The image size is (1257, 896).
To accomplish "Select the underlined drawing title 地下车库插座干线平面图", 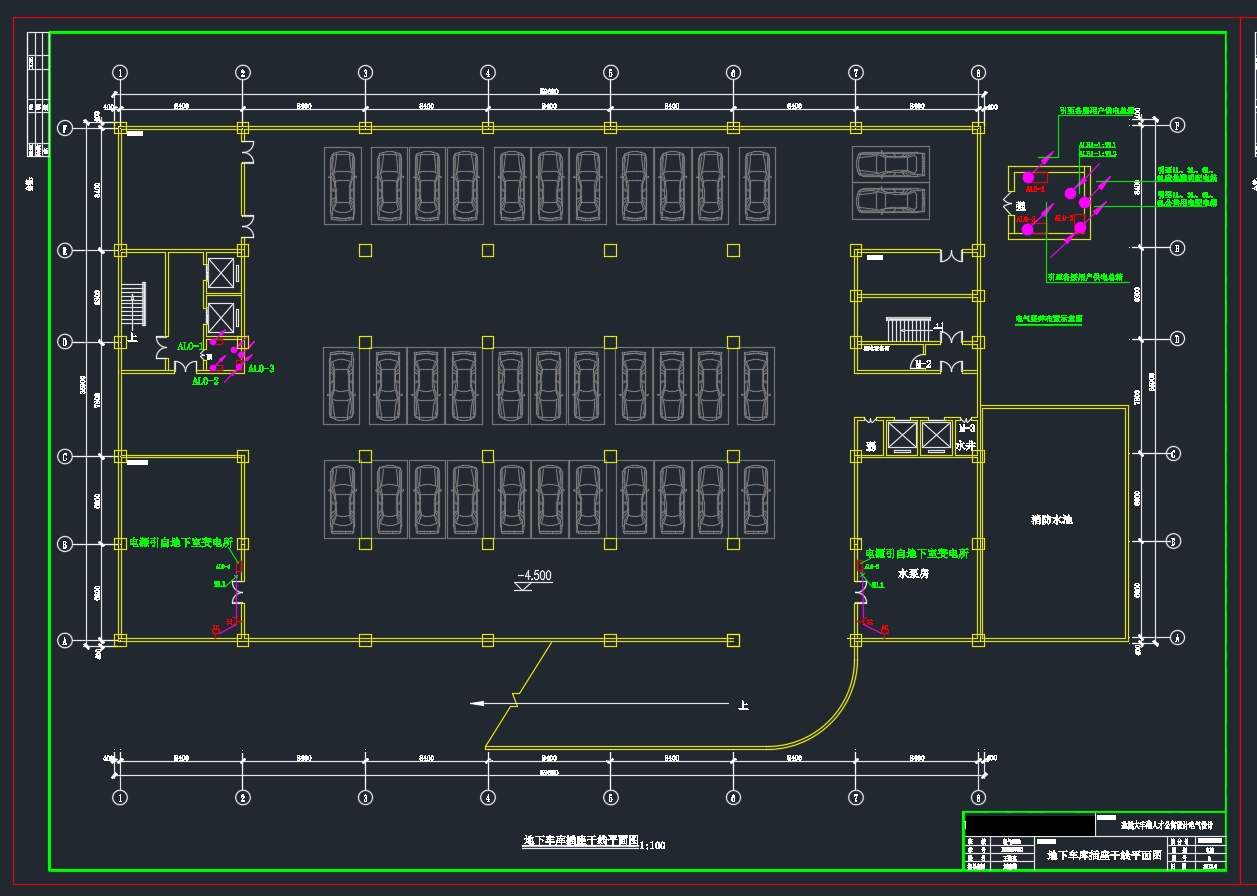I will (x=580, y=842).
